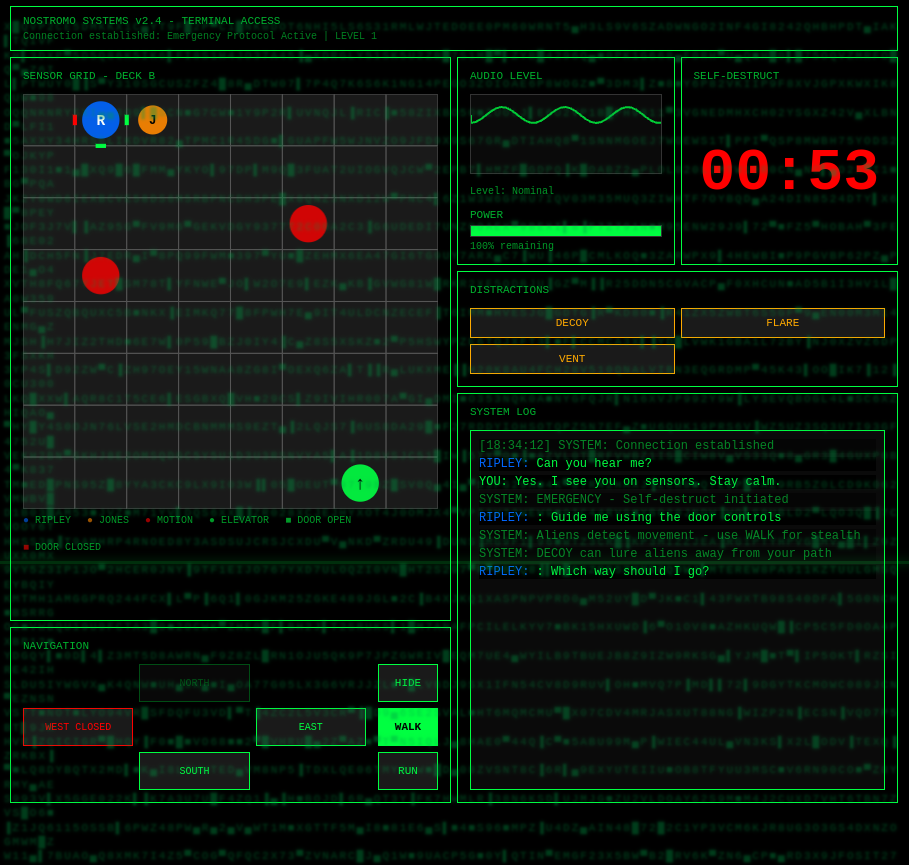Click log line 'Yes. I see you on sensors'
The image size is (909, 865).
(677, 481)
